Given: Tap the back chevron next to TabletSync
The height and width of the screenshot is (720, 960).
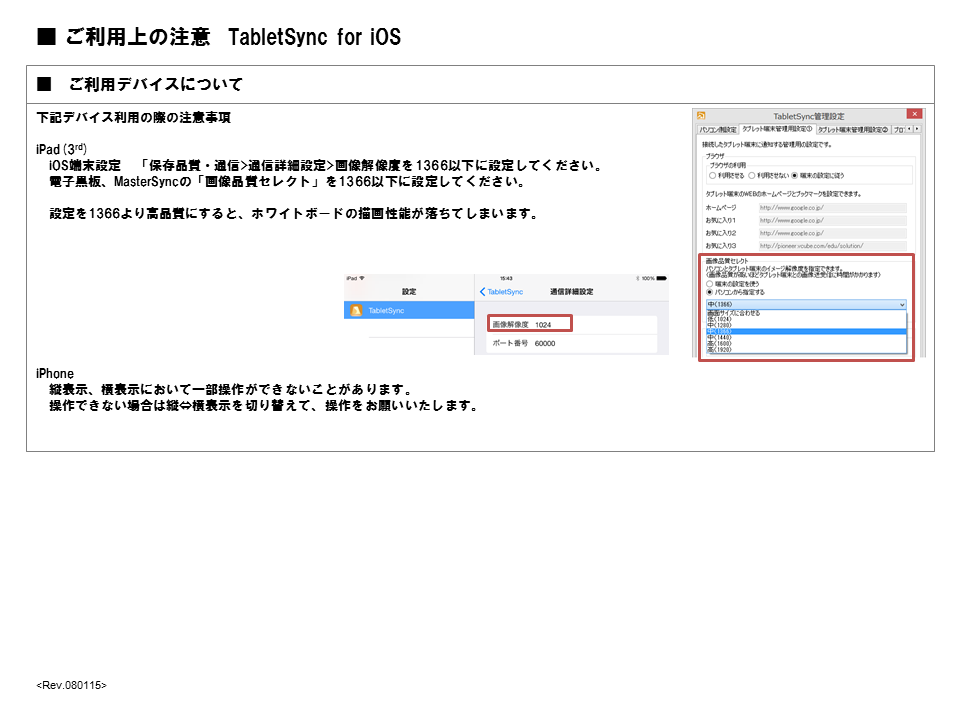Looking at the screenshot, I should [x=483, y=292].
